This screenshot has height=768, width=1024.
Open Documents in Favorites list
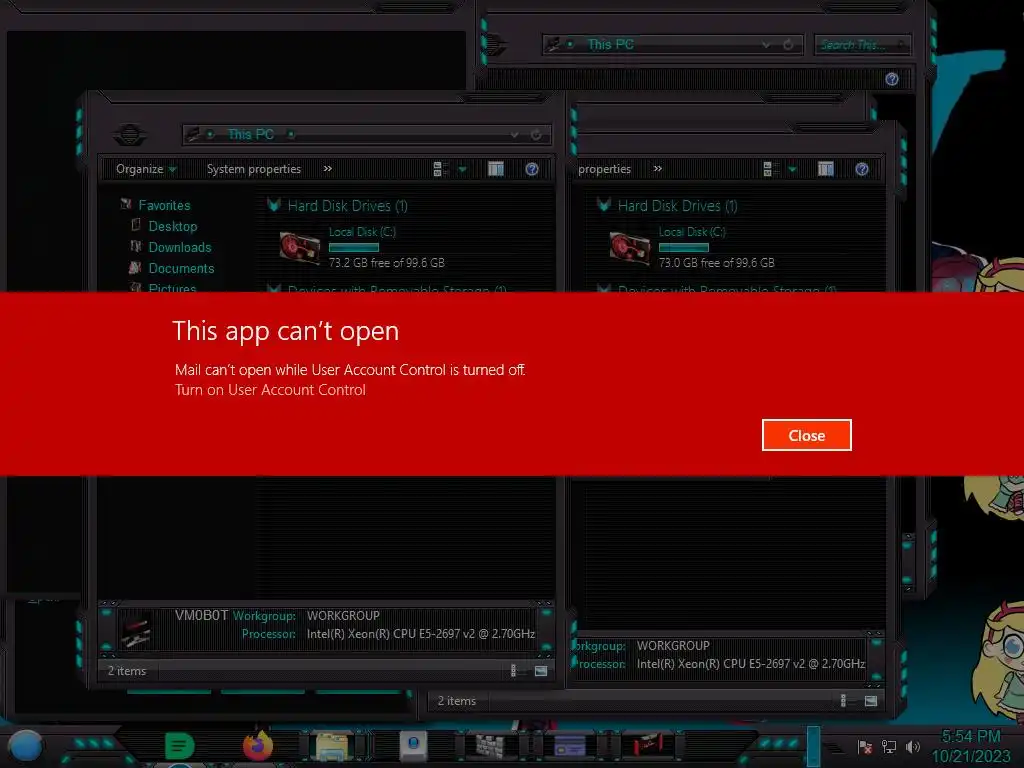(181, 268)
